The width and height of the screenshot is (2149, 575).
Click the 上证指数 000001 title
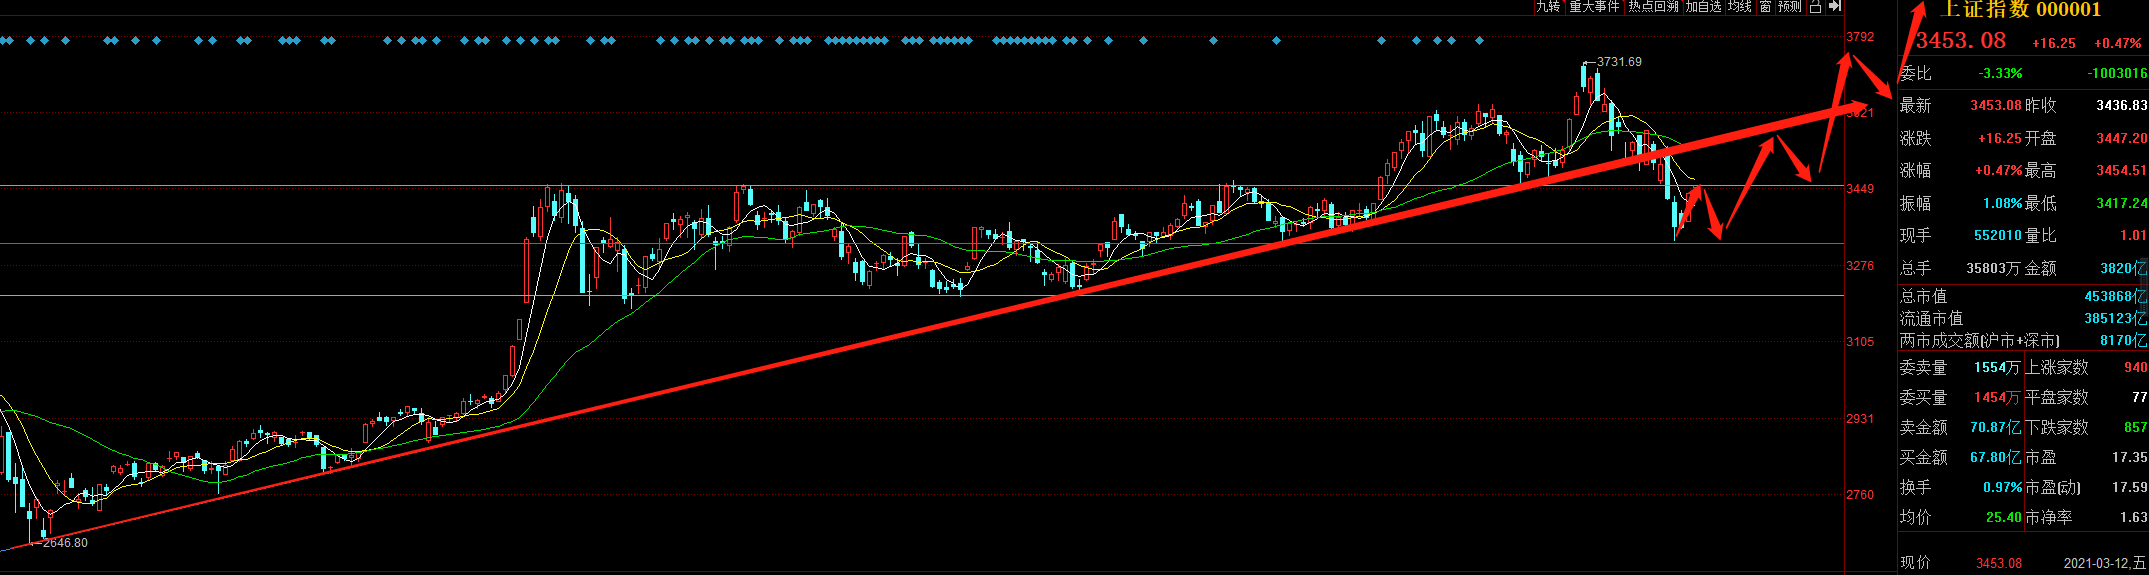point(2020,9)
